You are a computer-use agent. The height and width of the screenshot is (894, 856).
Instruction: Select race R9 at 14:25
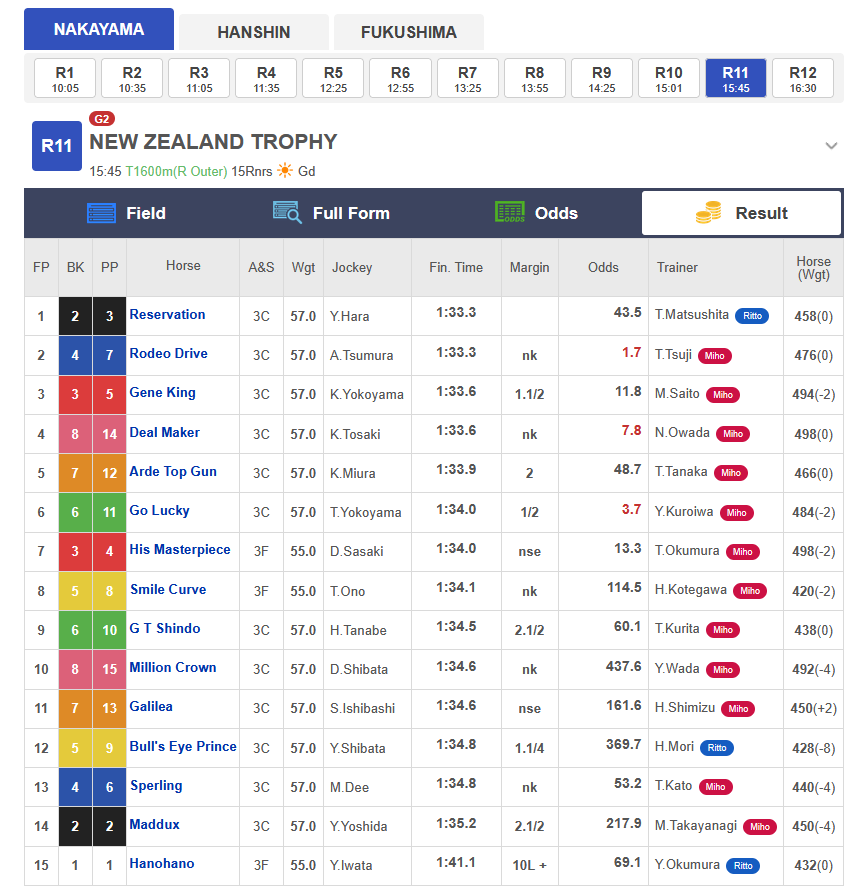[602, 79]
